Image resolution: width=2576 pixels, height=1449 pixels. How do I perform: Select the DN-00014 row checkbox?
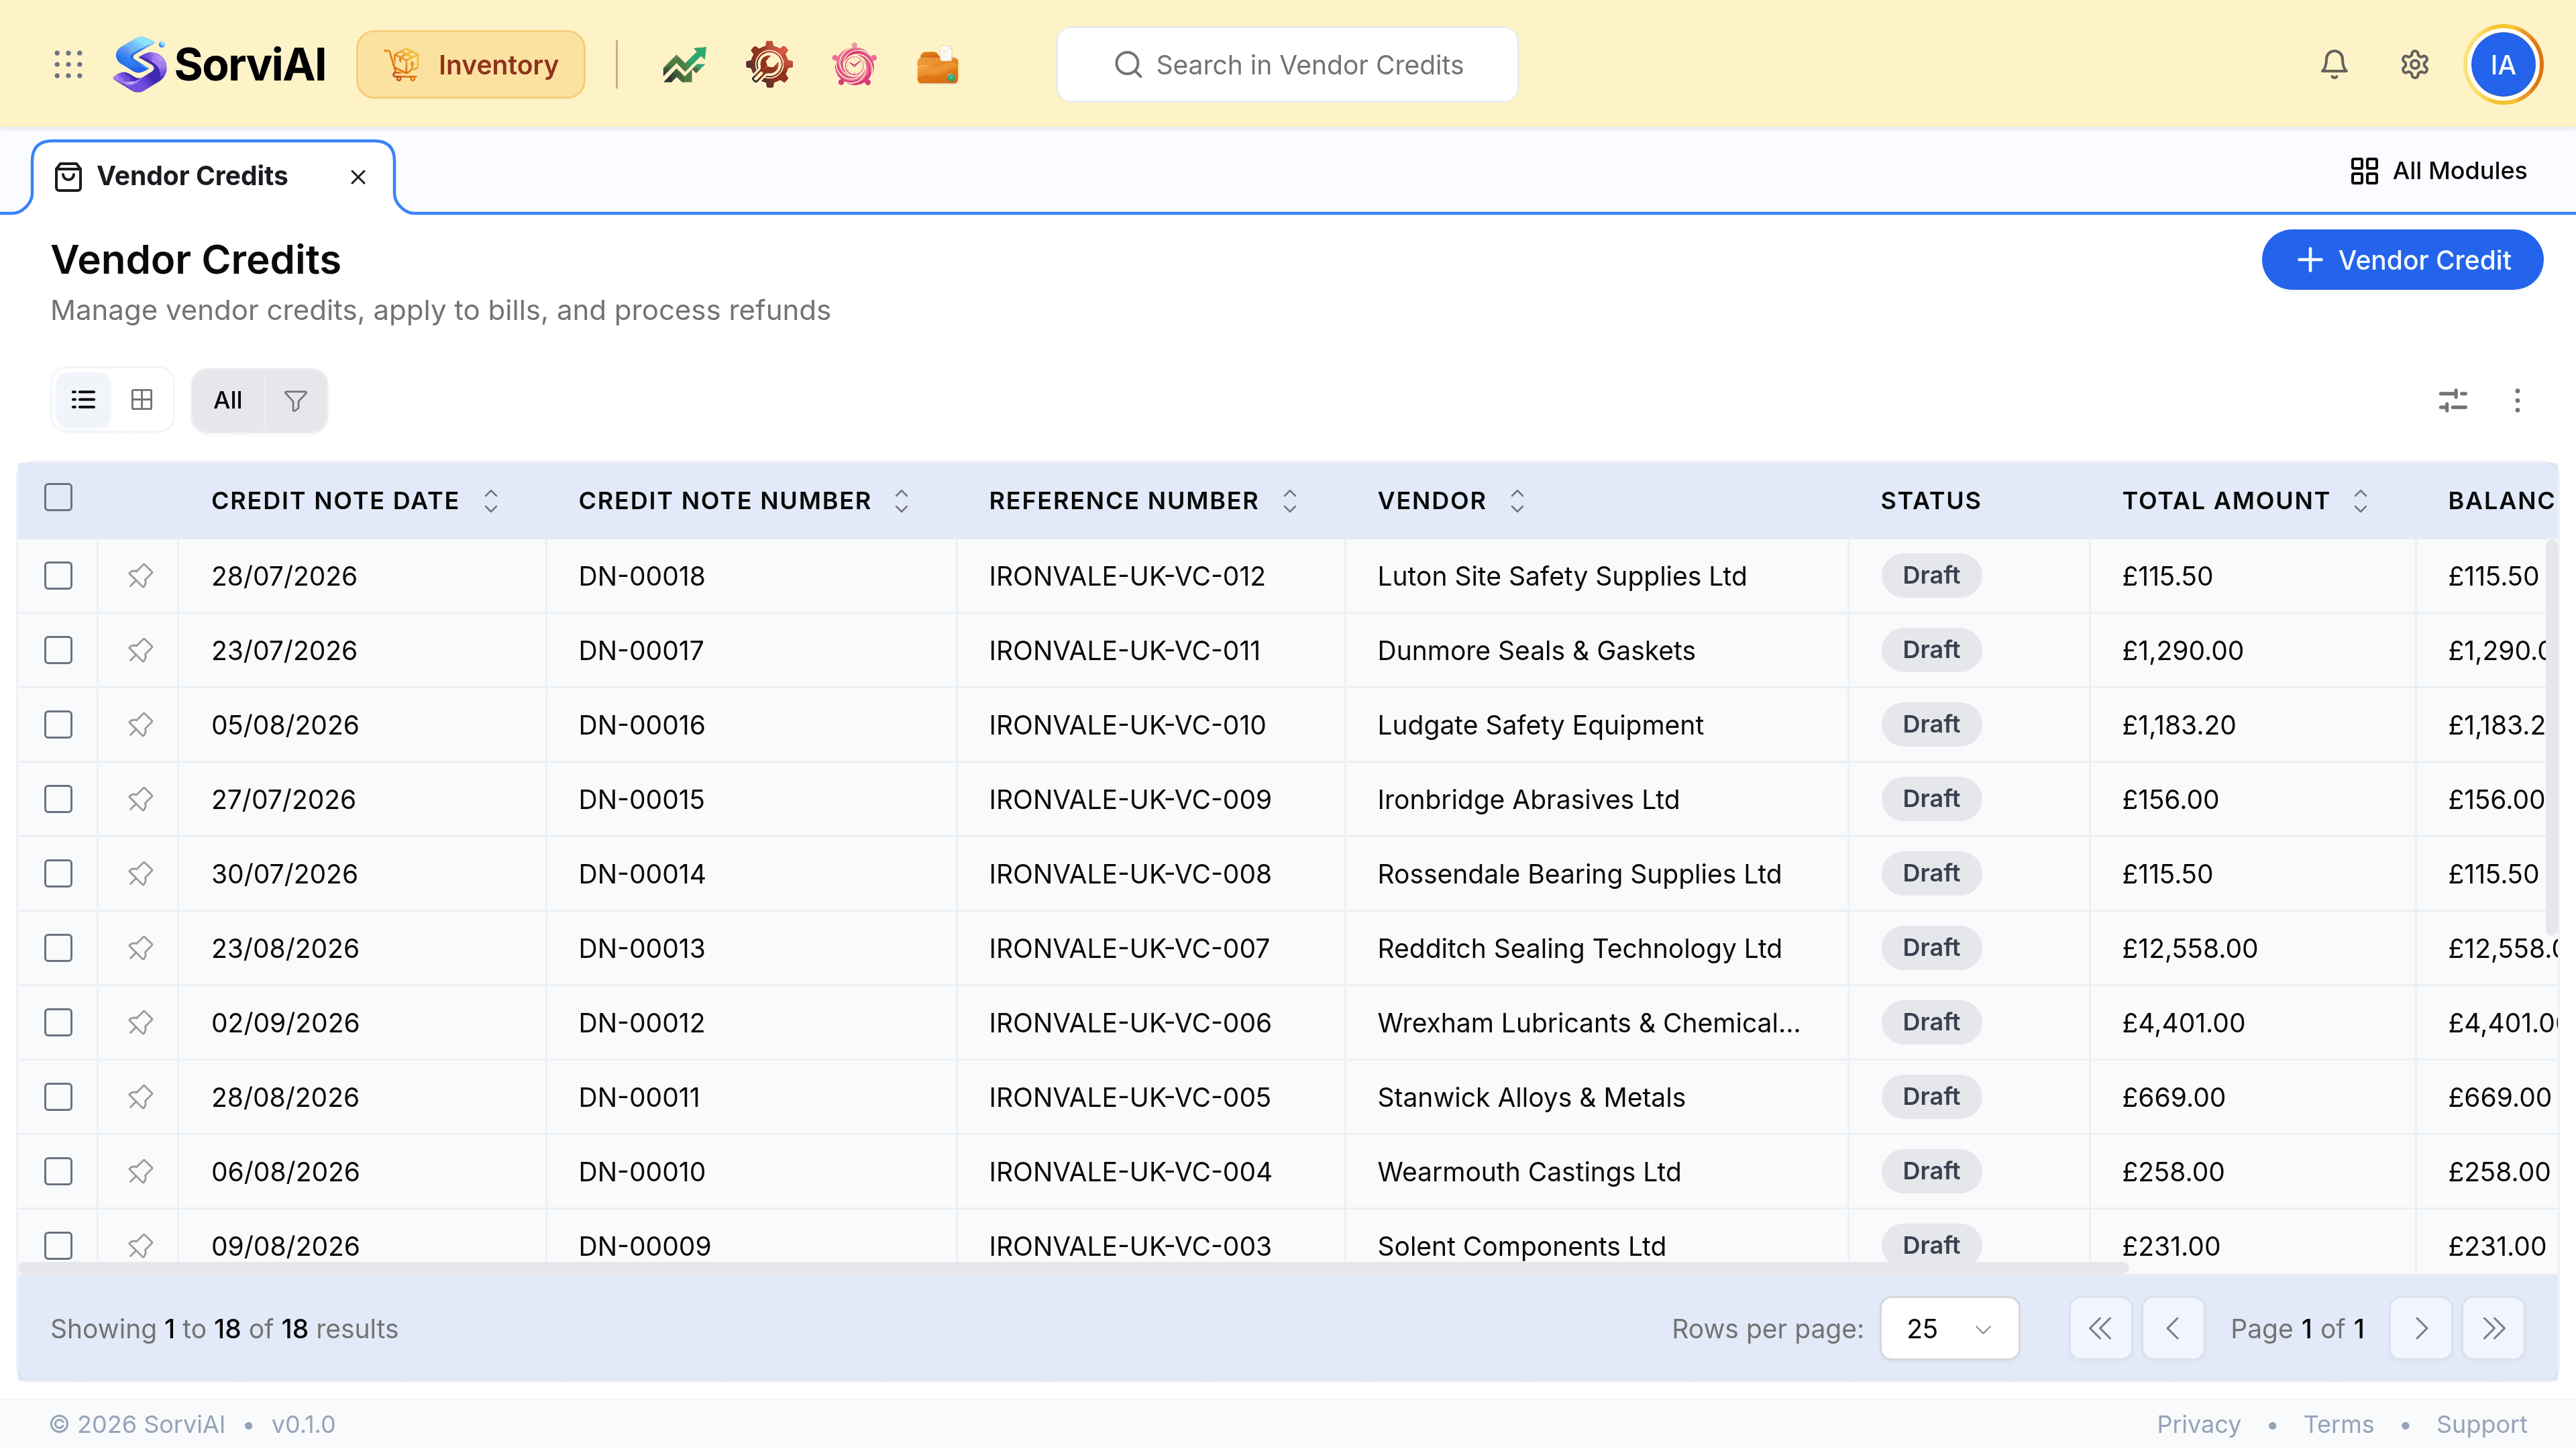(59, 874)
